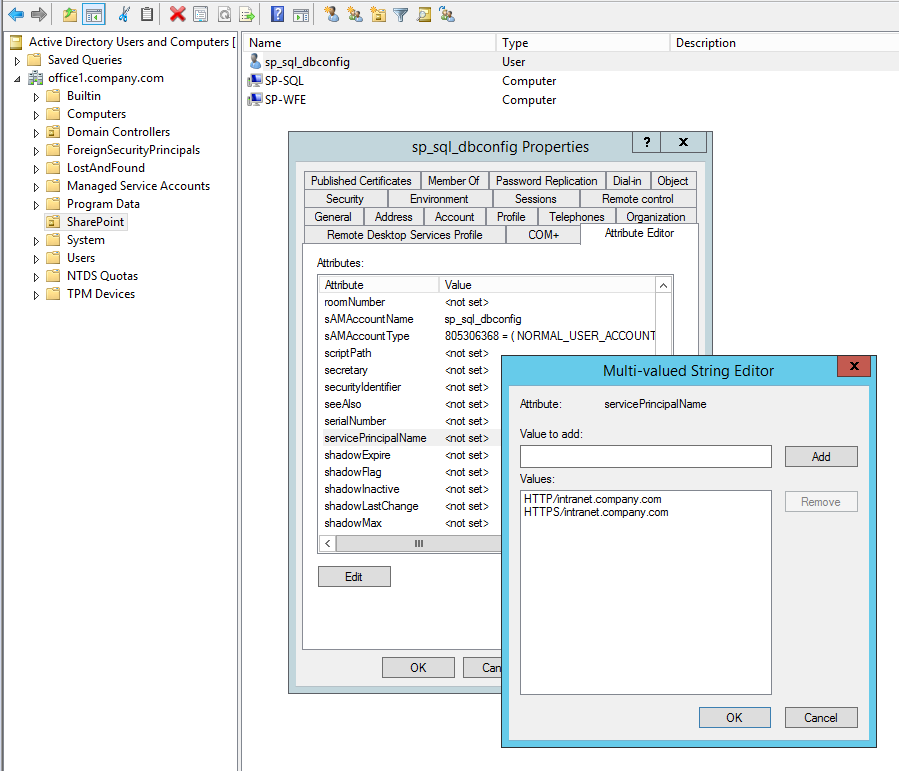The width and height of the screenshot is (899, 771).
Task: Select the Users container in the tree
Action: (x=81, y=258)
